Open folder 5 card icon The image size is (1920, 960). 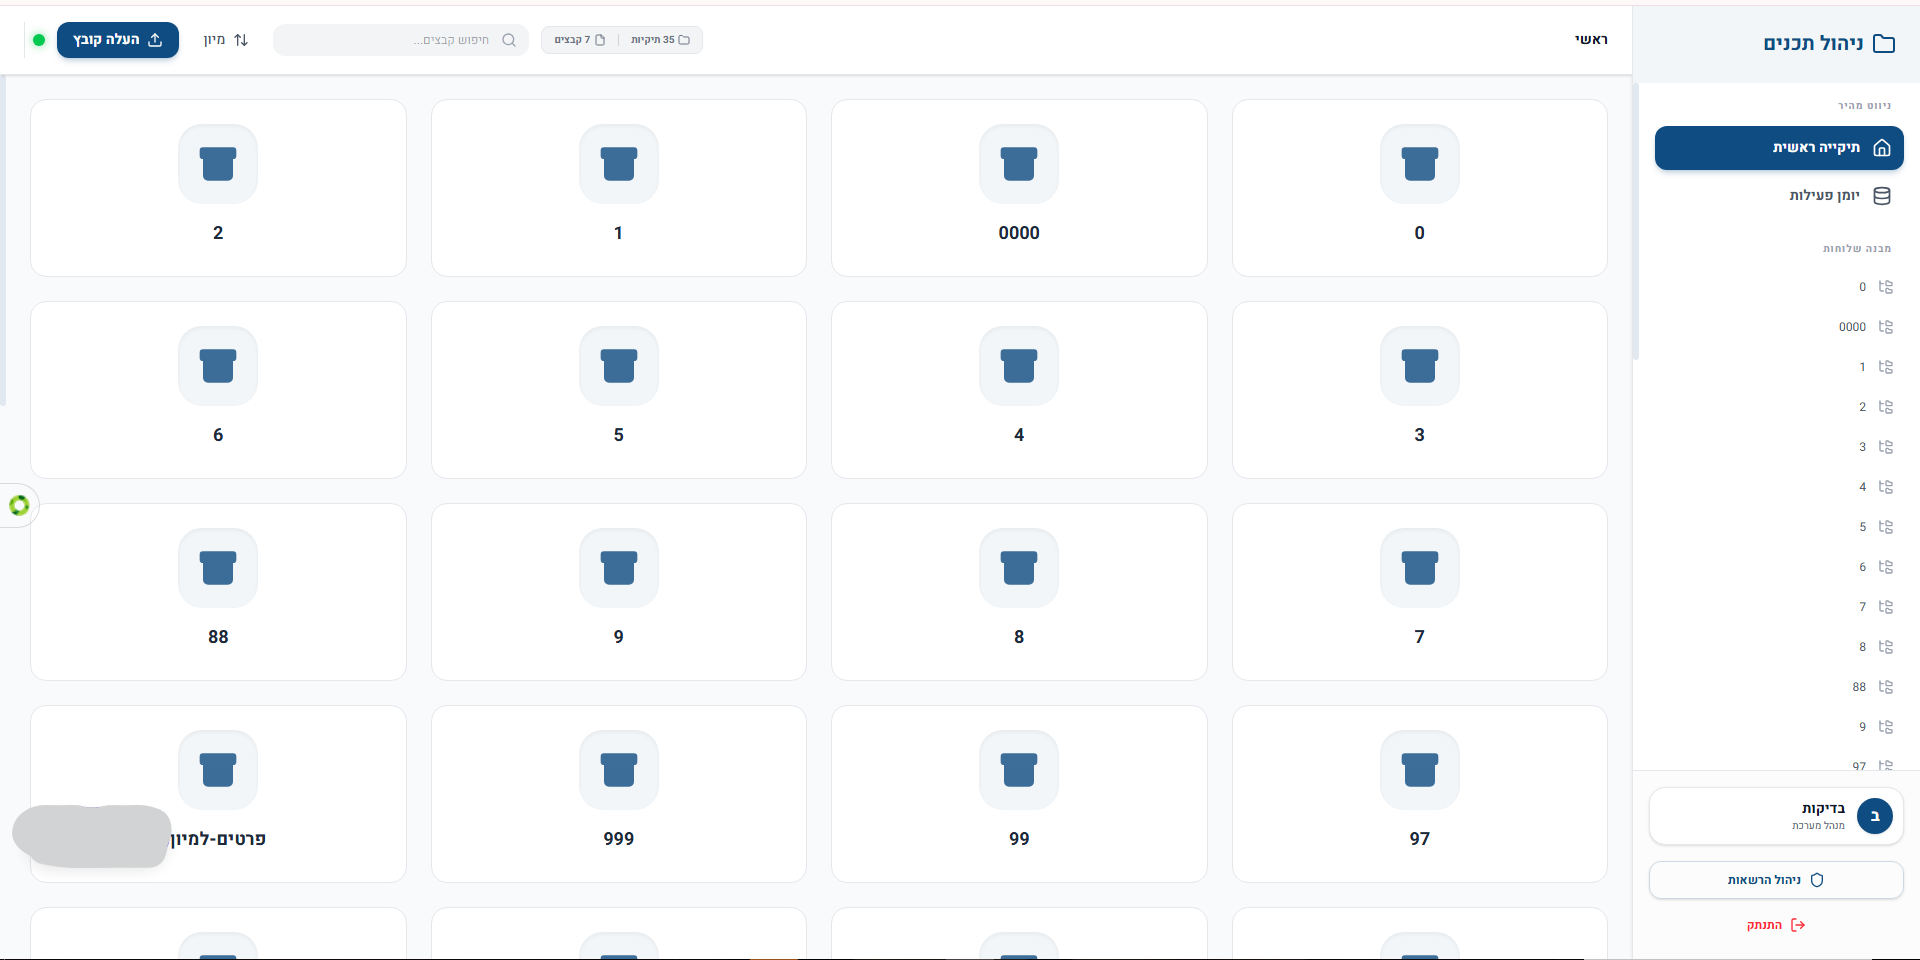(x=618, y=366)
